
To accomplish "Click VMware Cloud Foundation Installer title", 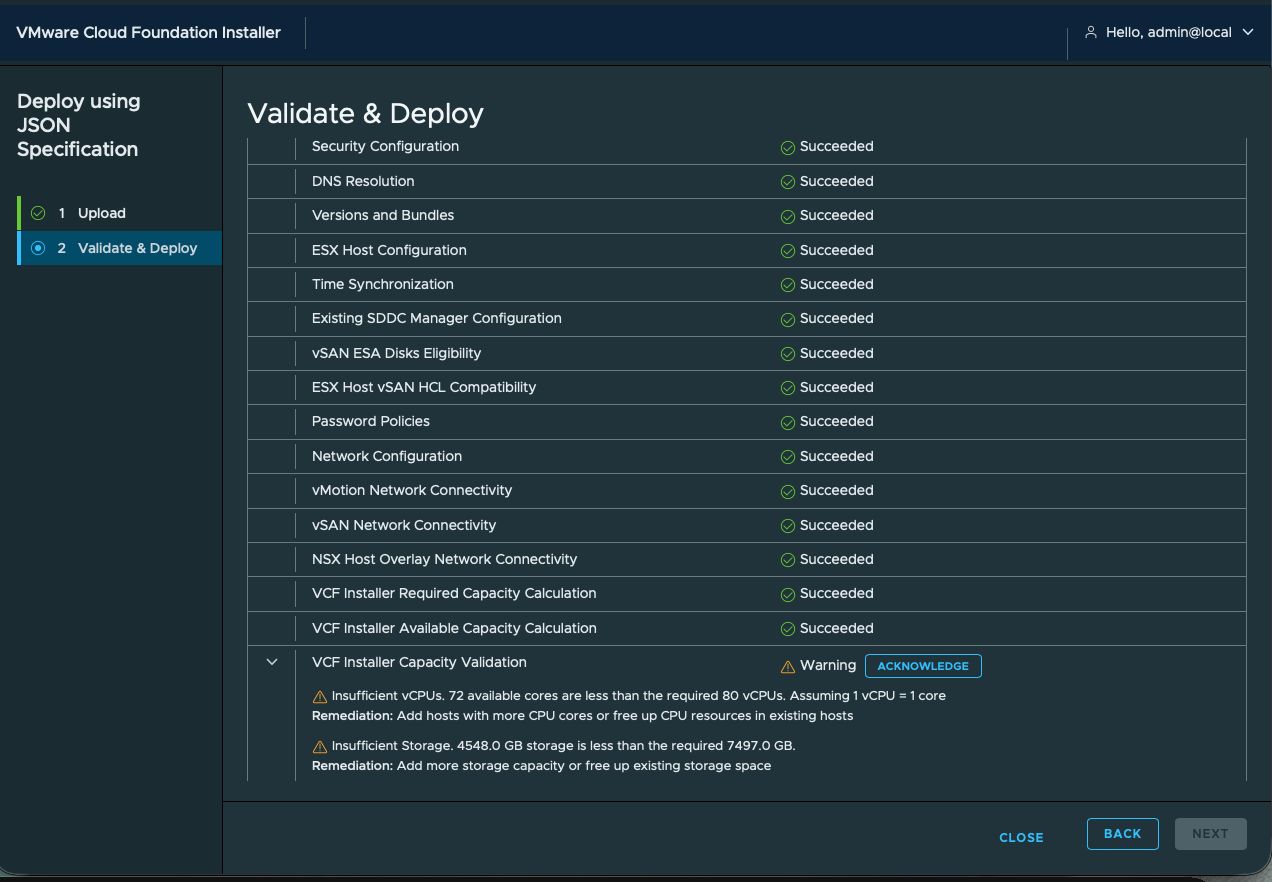I will click(148, 32).
